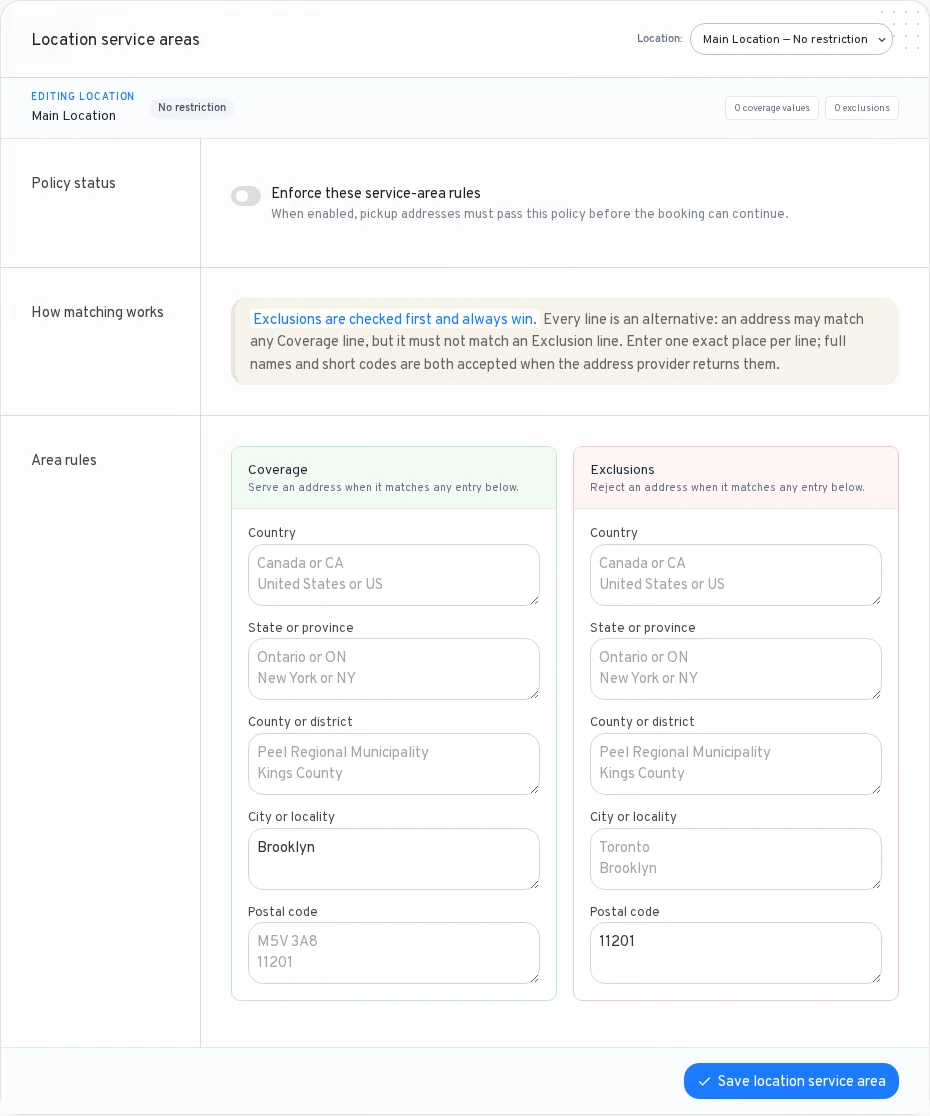The image size is (930, 1116).
Task: Click the How matching works label
Action: pyautogui.click(x=97, y=312)
